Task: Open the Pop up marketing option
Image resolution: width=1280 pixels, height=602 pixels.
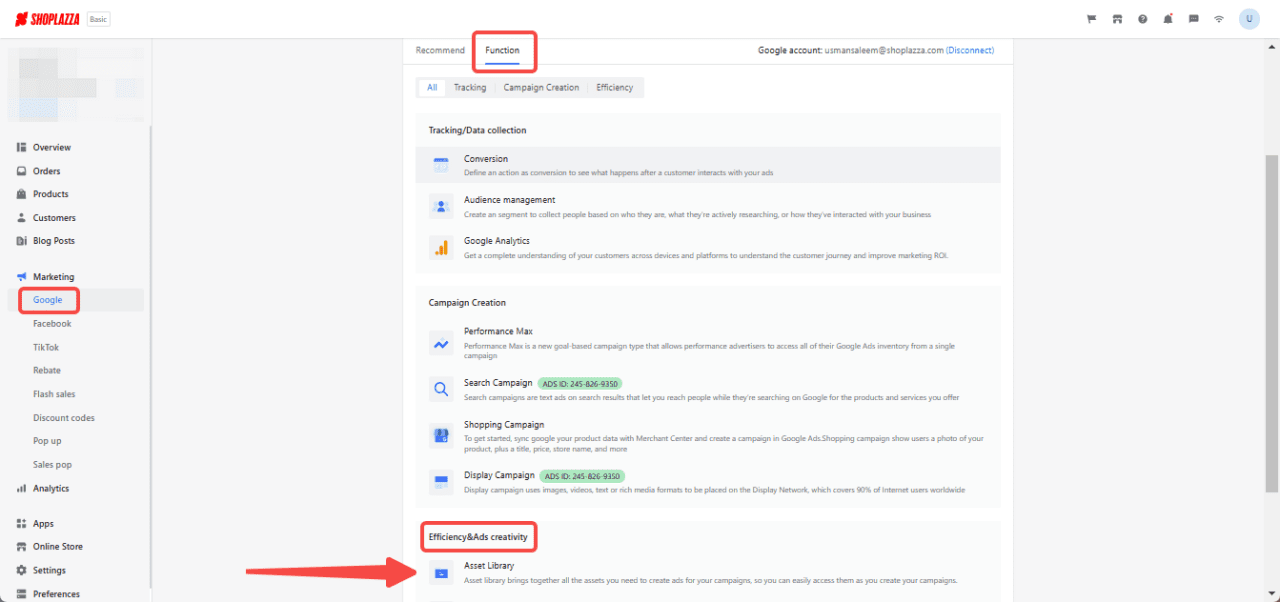Action: coord(47,441)
